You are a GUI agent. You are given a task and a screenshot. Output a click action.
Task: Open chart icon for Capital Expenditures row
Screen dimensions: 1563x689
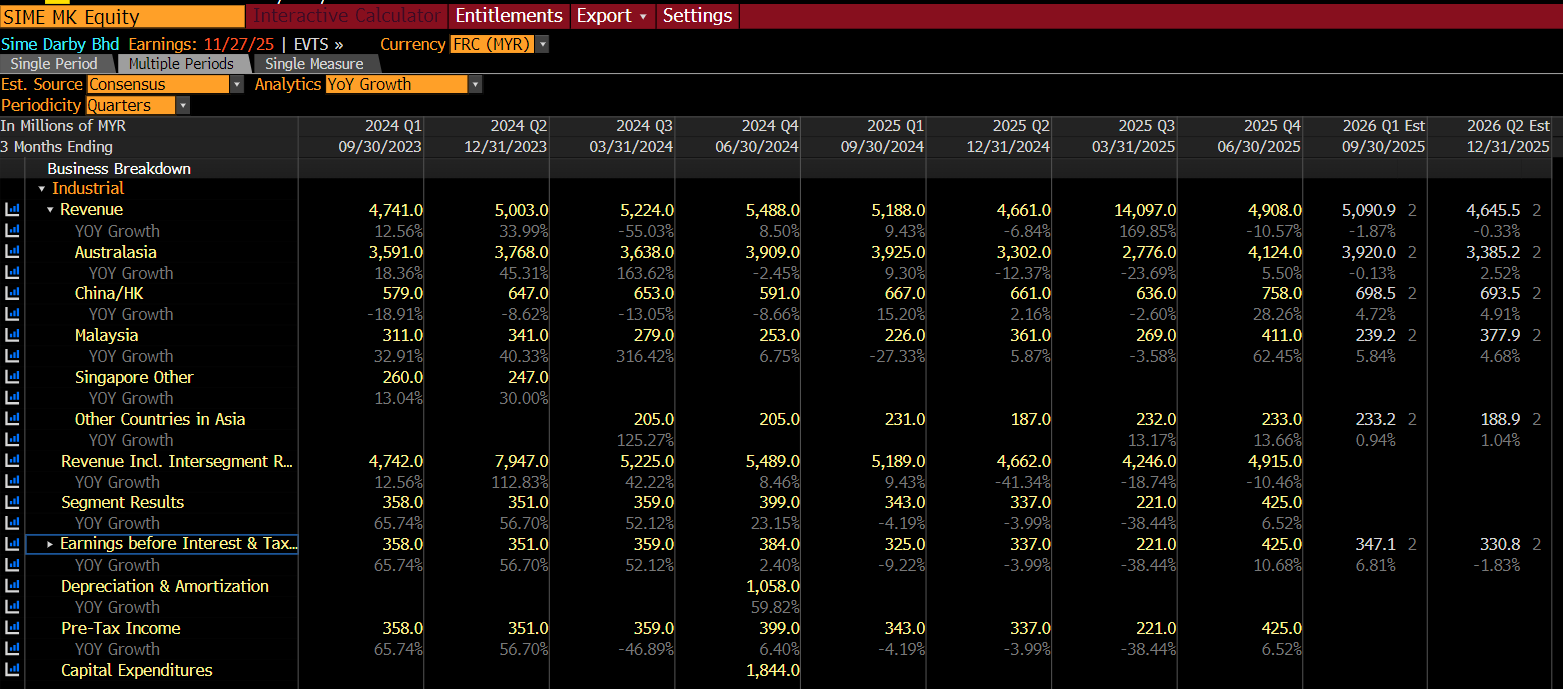coord(12,670)
